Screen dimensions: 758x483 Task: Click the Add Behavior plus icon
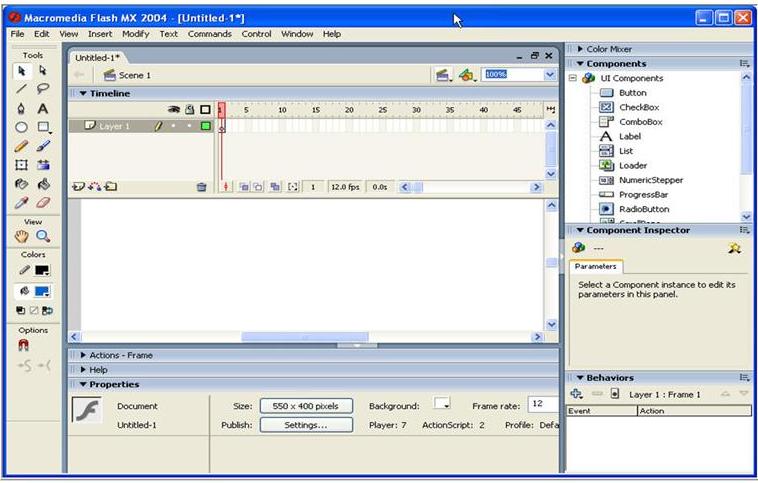click(x=576, y=394)
